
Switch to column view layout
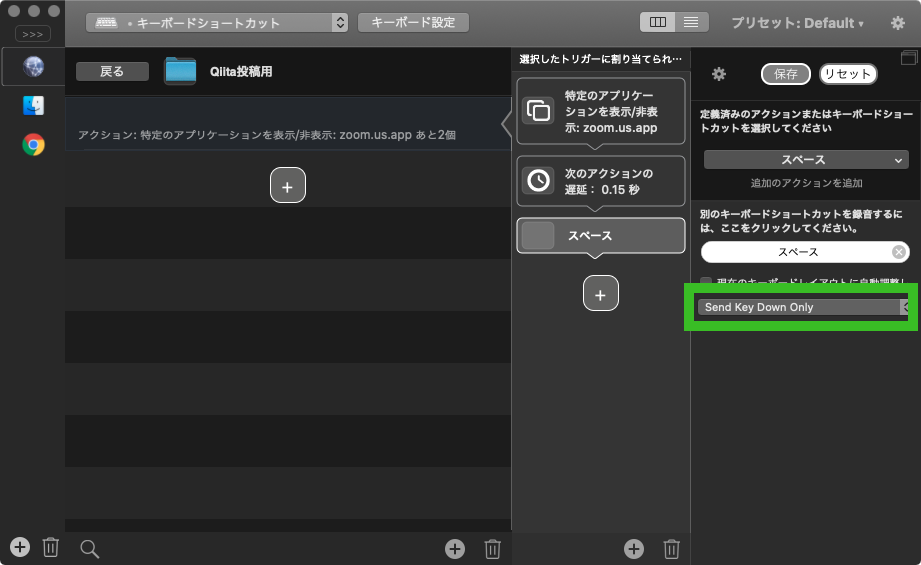pyautogui.click(x=657, y=22)
